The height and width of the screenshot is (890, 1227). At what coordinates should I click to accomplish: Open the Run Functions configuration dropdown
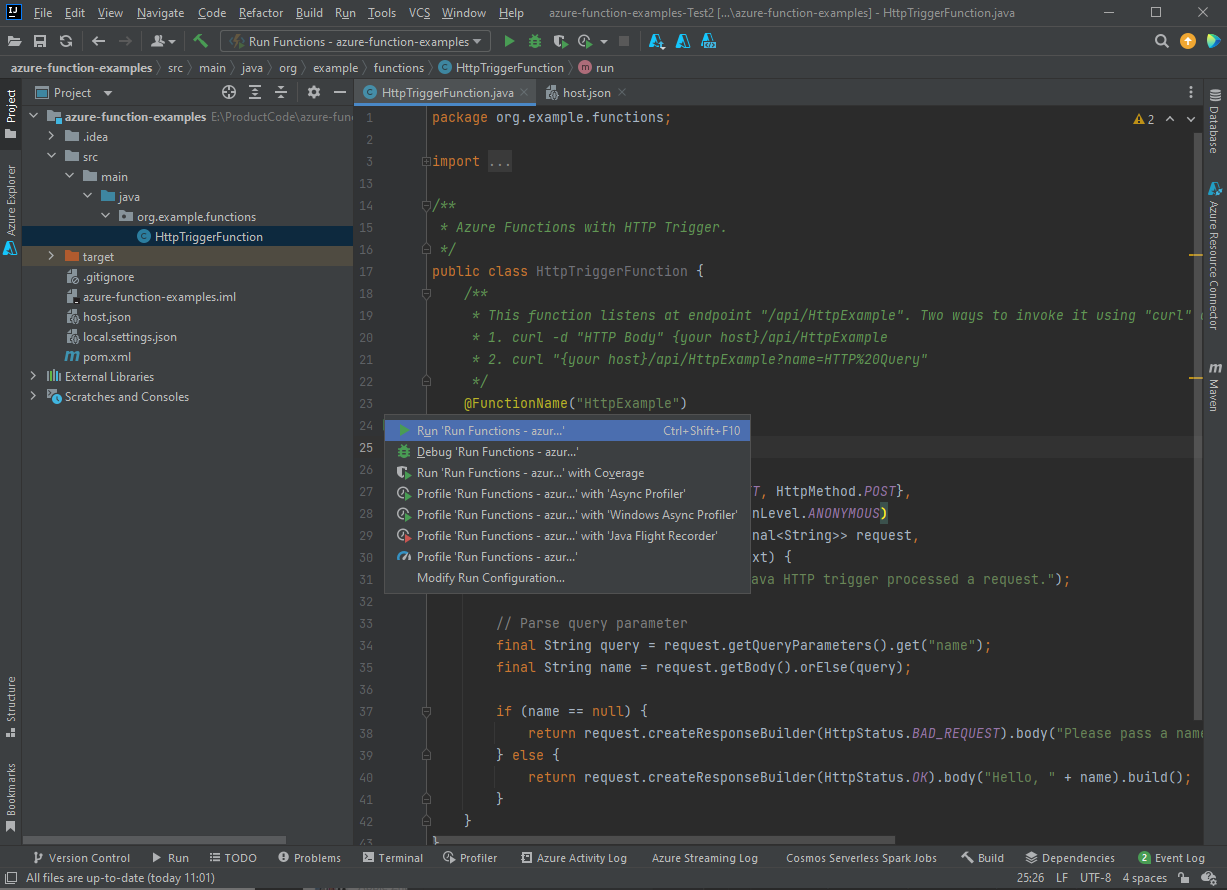(355, 41)
